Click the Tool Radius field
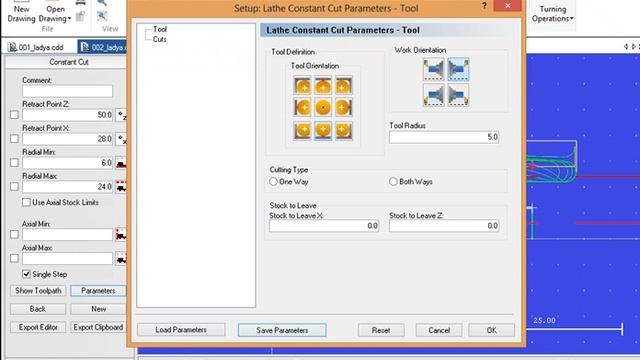This screenshot has height=360, width=640. (x=444, y=137)
